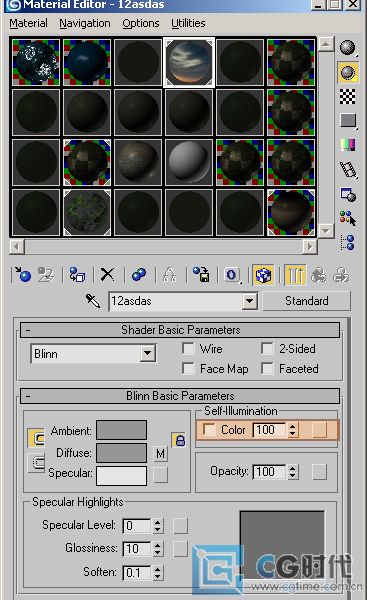This screenshot has width=367, height=600.
Task: Click the Opacity value input field
Action: point(269,471)
